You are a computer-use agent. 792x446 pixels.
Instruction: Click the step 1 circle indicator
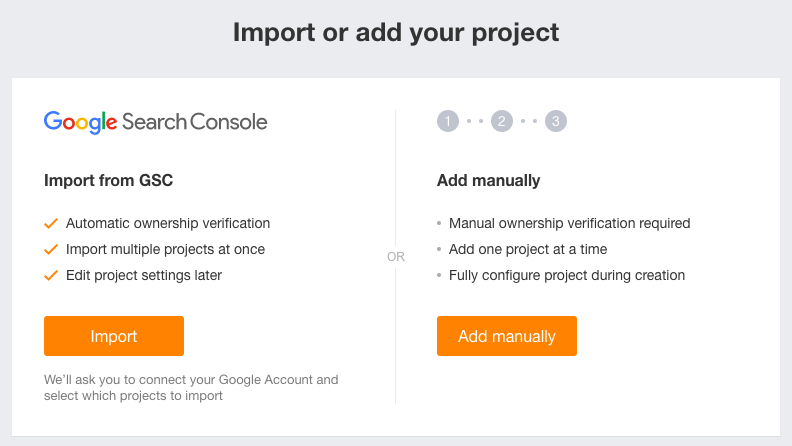[447, 122]
